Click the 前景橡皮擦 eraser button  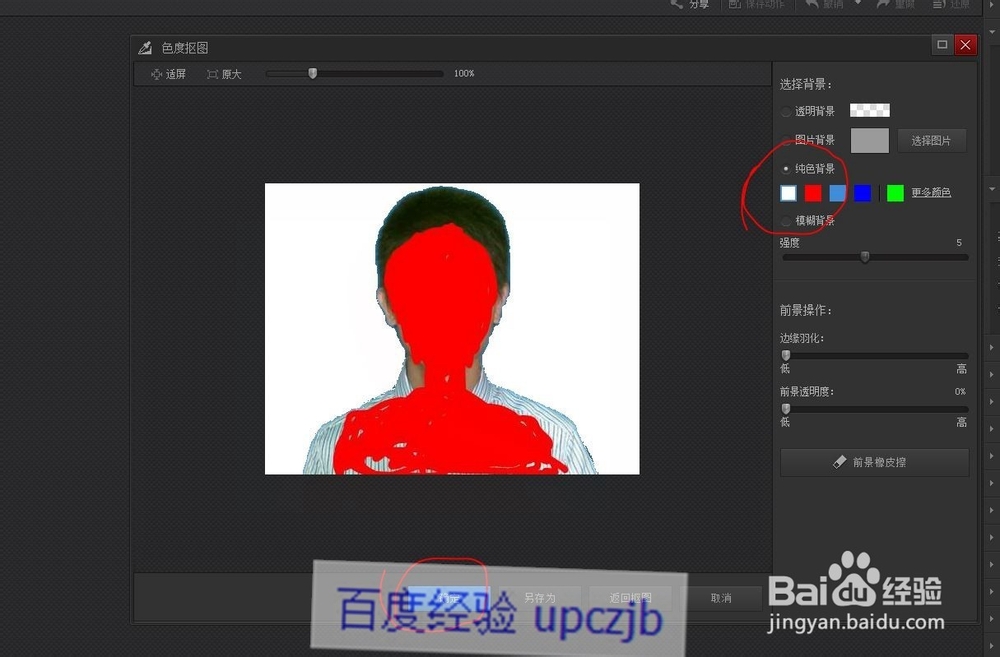874,462
